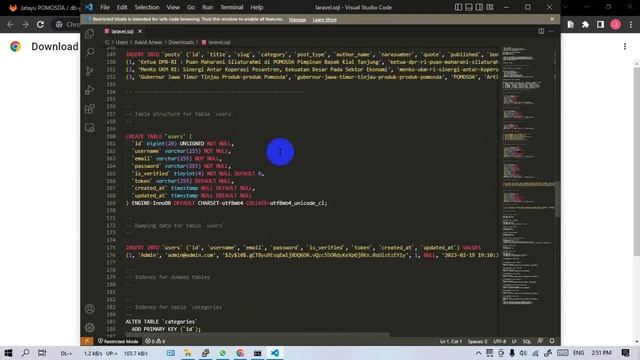Change language mode SQL
The height and width of the screenshot is (360, 640).
[x=527, y=341]
